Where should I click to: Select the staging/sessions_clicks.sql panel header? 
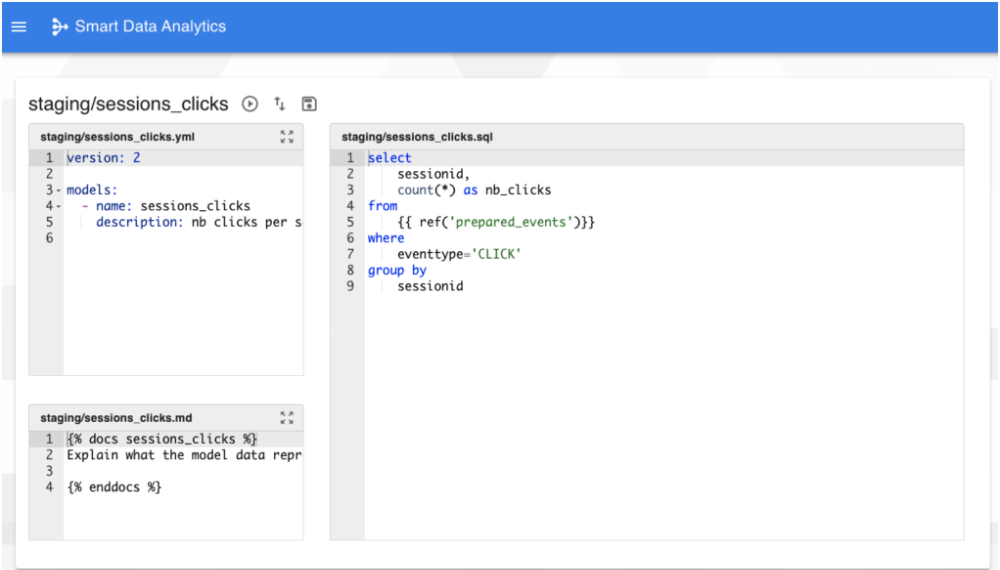click(417, 137)
